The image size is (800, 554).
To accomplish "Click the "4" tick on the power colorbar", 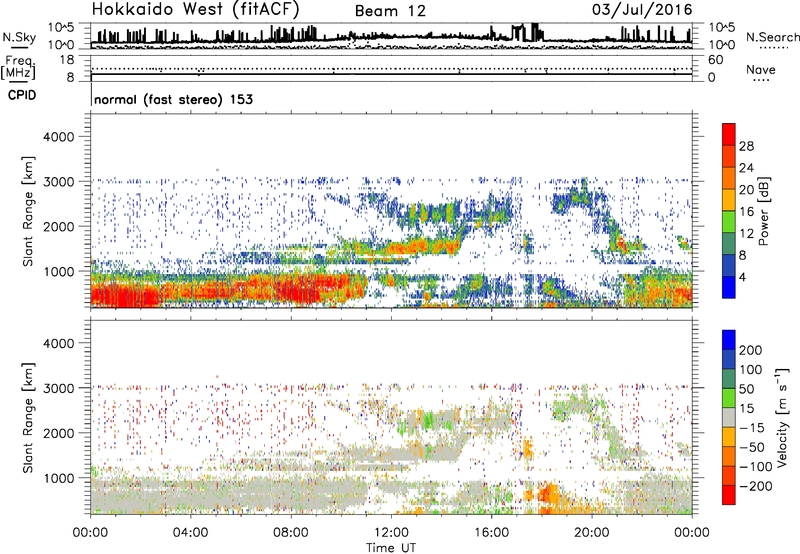I will point(743,277).
